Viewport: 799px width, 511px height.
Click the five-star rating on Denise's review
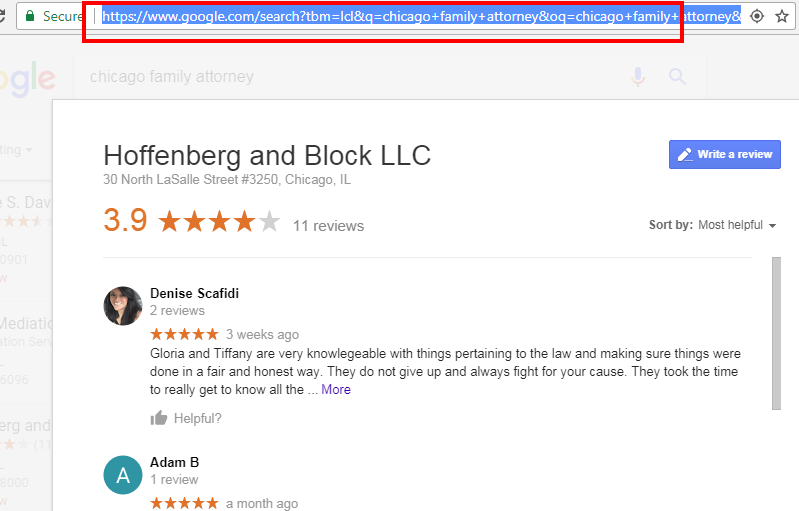pyautogui.click(x=184, y=334)
